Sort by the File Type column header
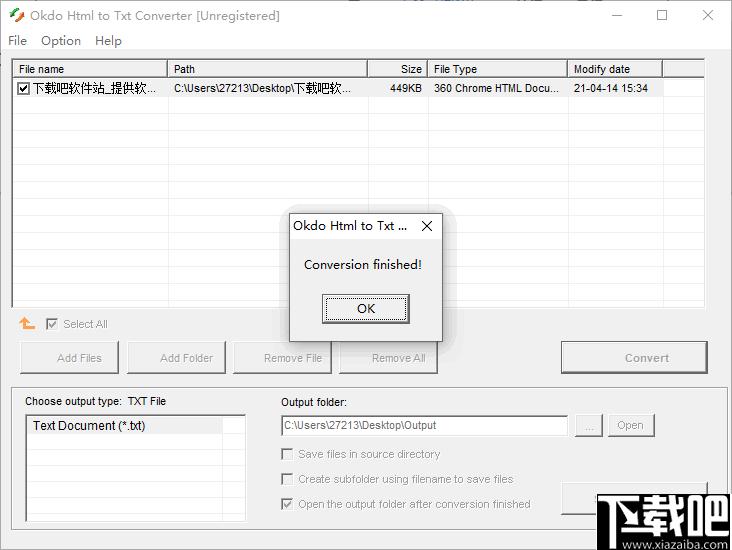732x550 pixels. tap(498, 69)
